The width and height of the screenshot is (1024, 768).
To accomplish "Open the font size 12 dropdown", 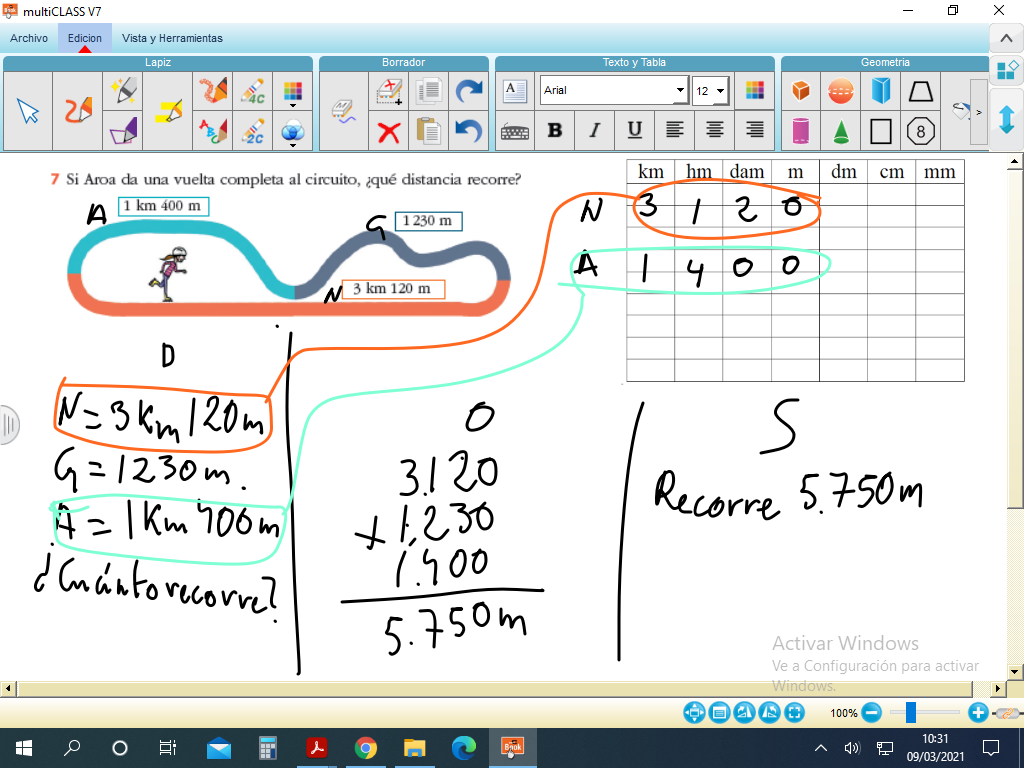I will coord(720,91).
